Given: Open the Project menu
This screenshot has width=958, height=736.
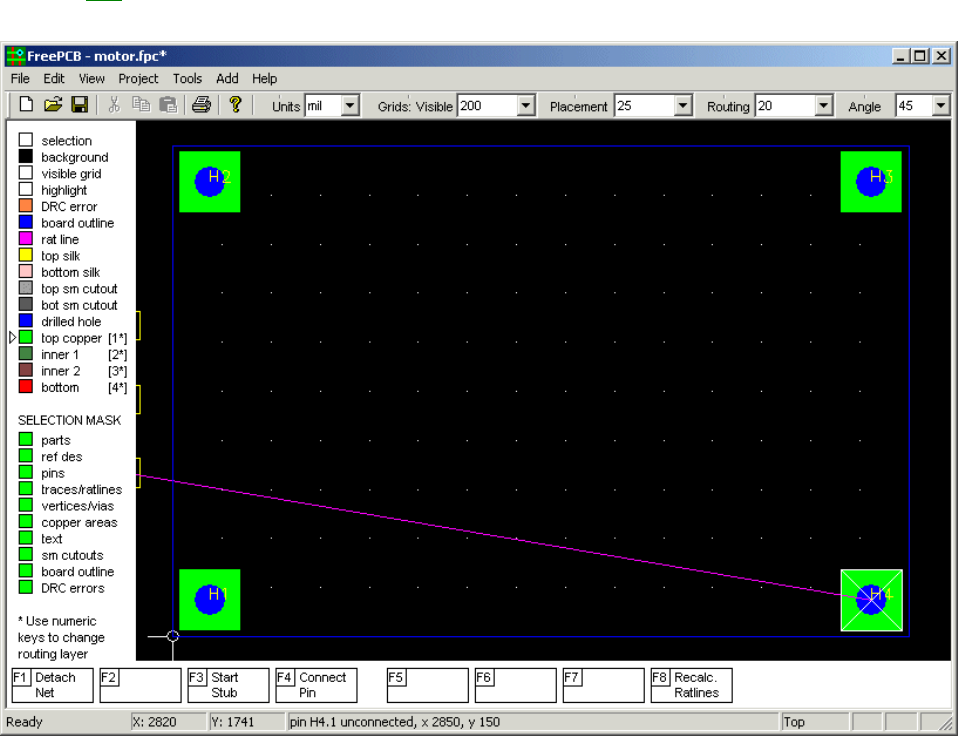Looking at the screenshot, I should point(138,79).
